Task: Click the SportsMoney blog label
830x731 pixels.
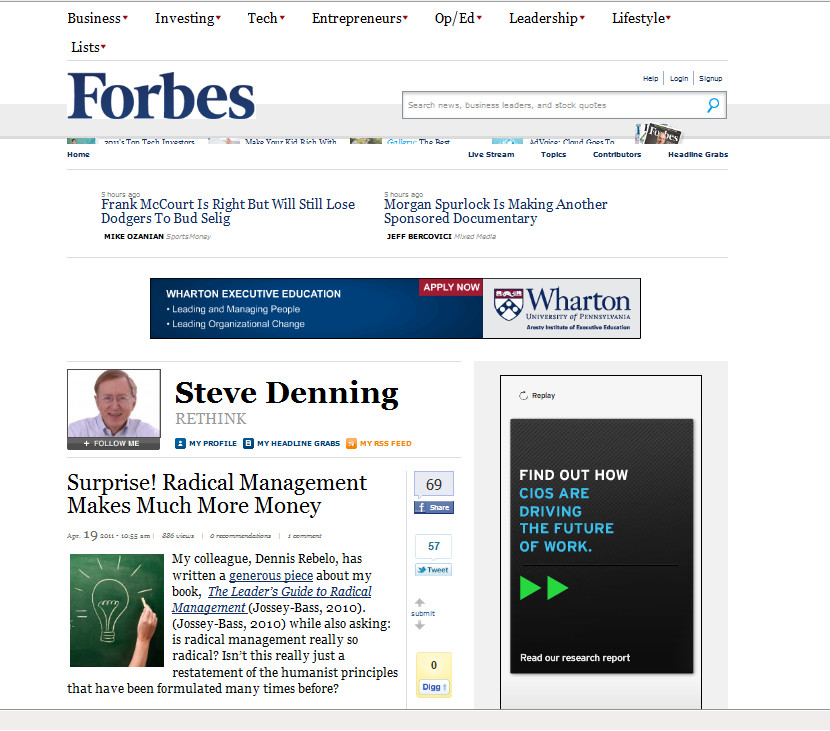Action: pos(188,237)
